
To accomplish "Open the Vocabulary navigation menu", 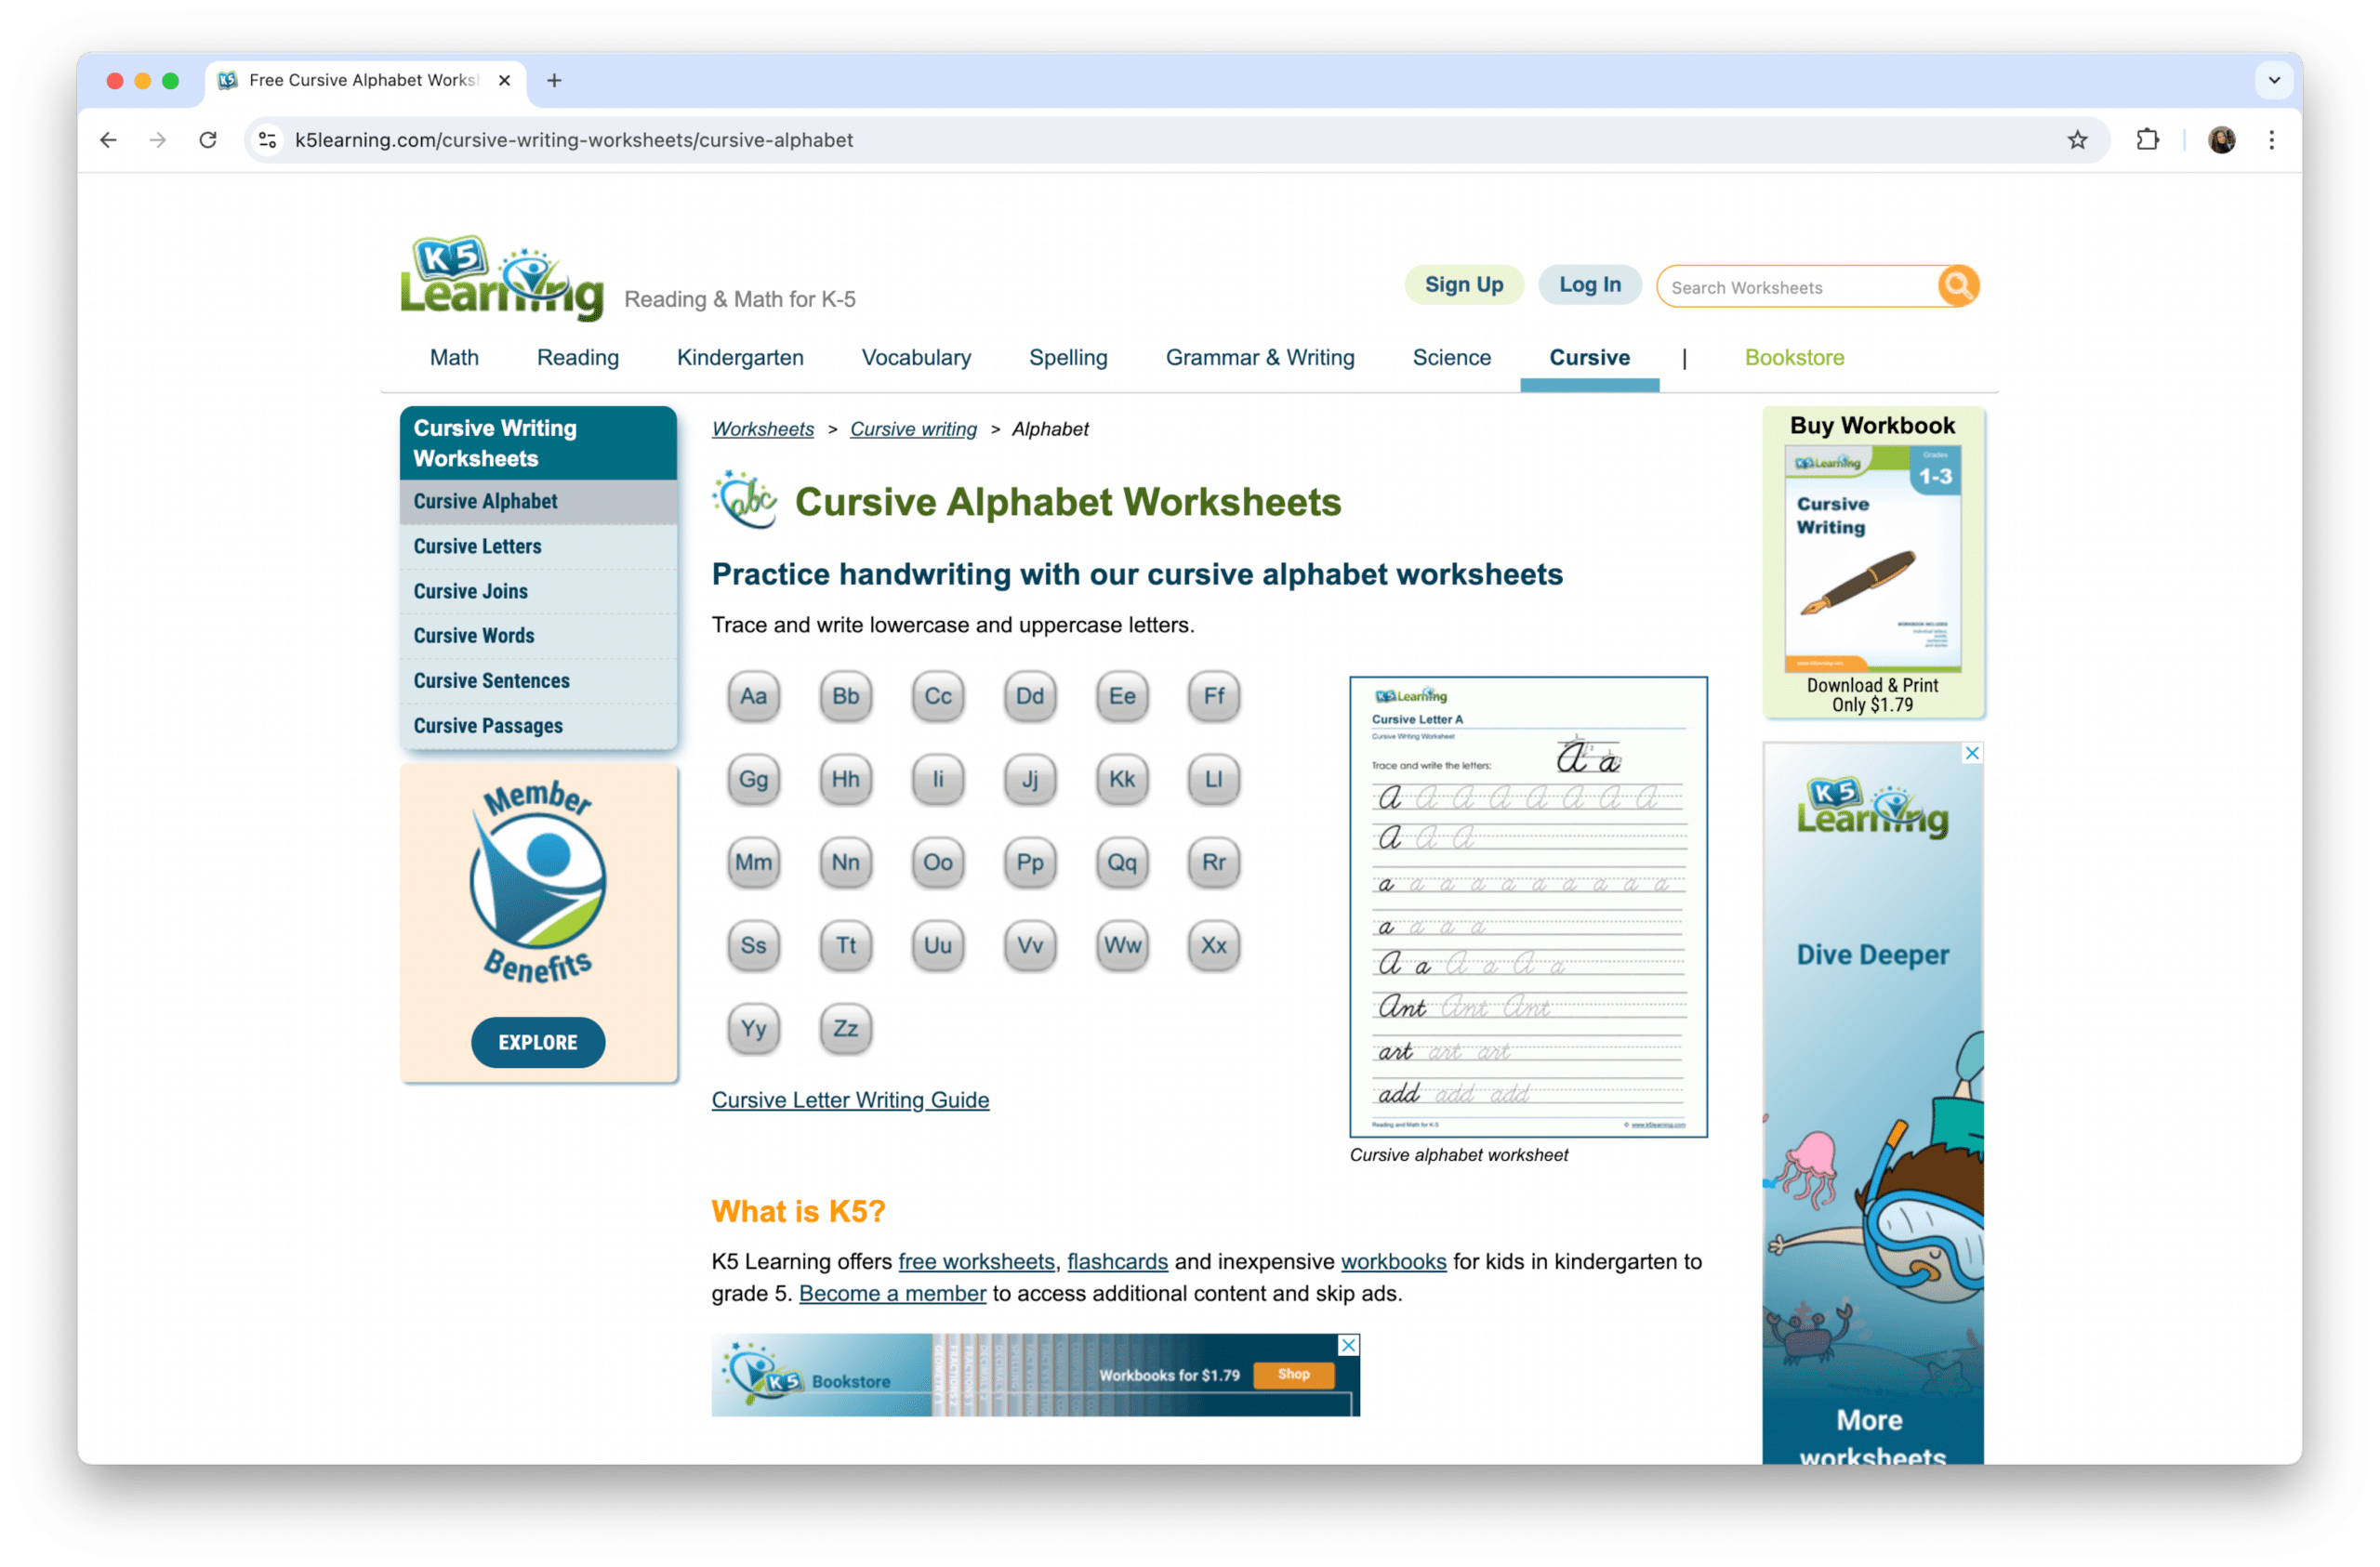I will (916, 357).
